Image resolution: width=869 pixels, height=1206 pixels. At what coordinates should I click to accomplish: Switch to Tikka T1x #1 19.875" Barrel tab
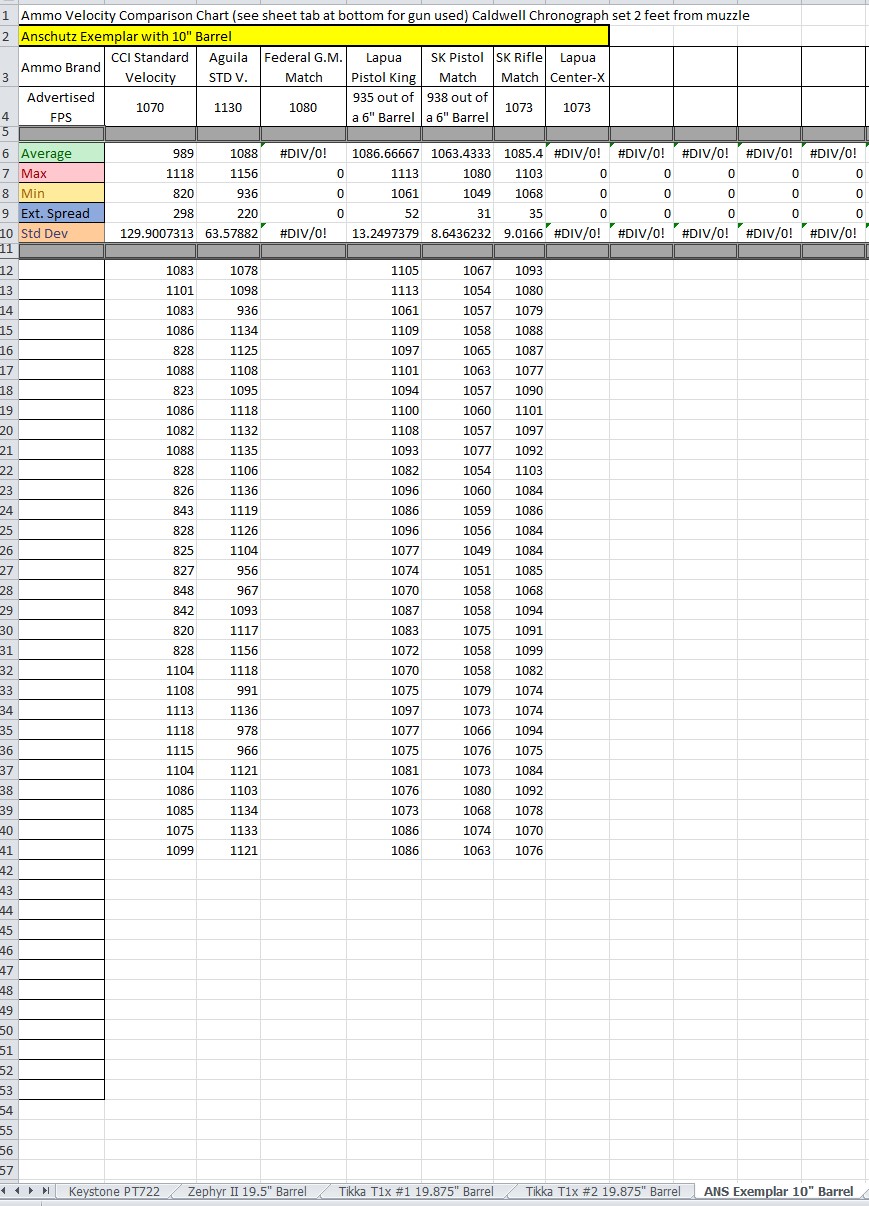click(x=416, y=1191)
